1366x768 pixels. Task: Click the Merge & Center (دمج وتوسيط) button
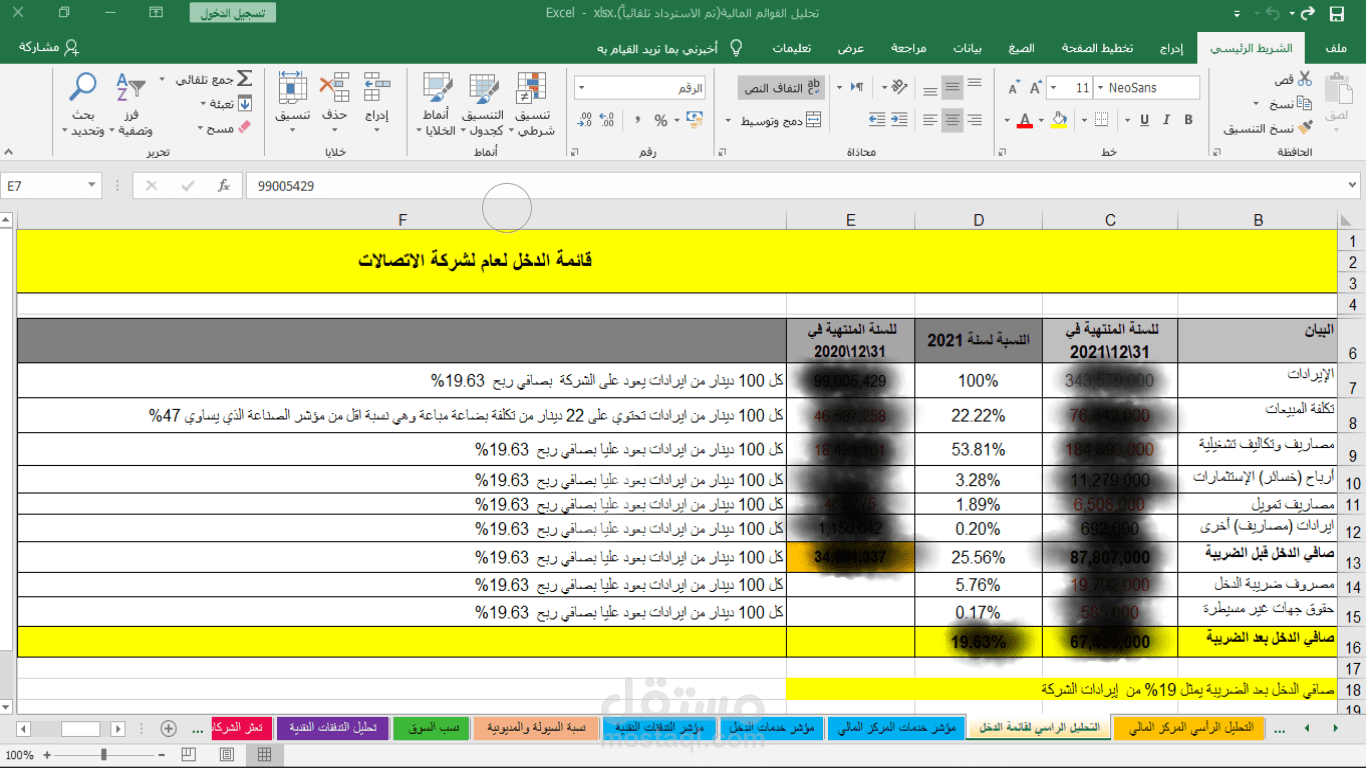point(780,121)
